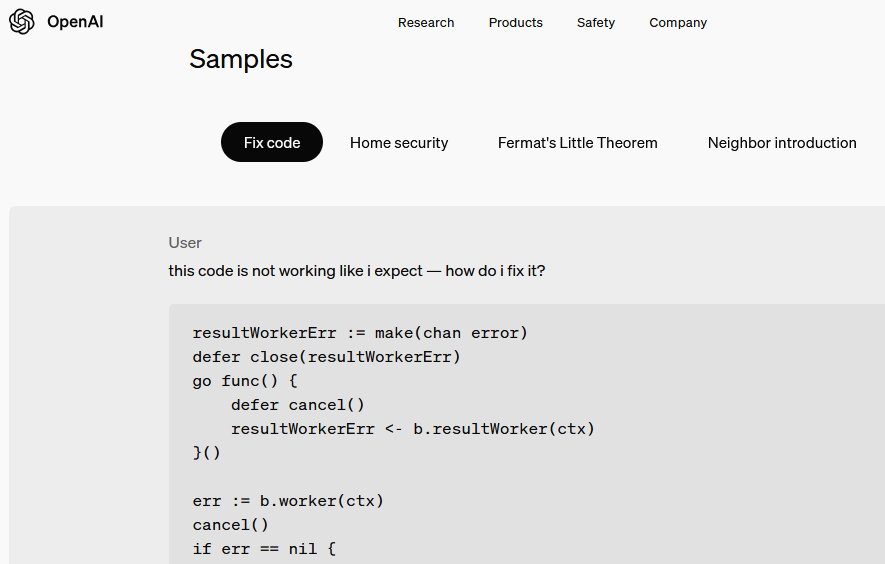
Task: Open the Company menu
Action: pyautogui.click(x=678, y=23)
